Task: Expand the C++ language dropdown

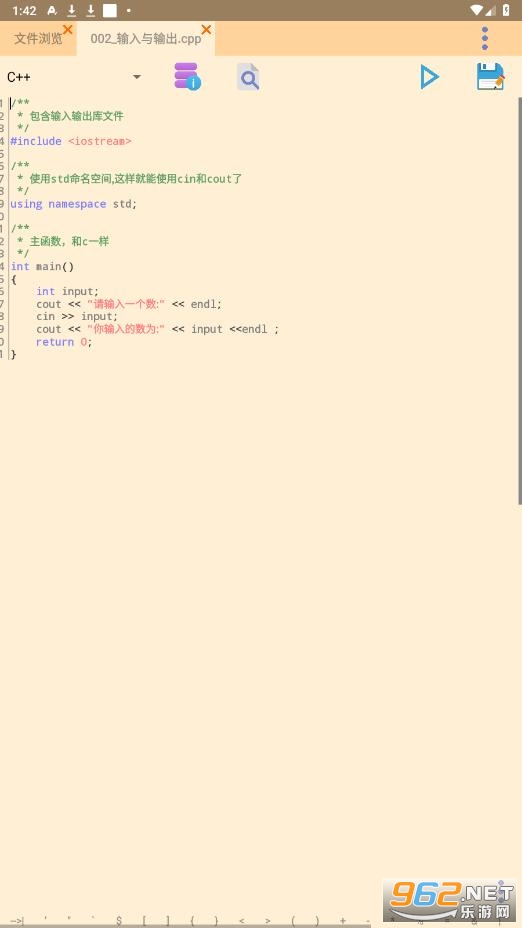Action: tap(74, 77)
